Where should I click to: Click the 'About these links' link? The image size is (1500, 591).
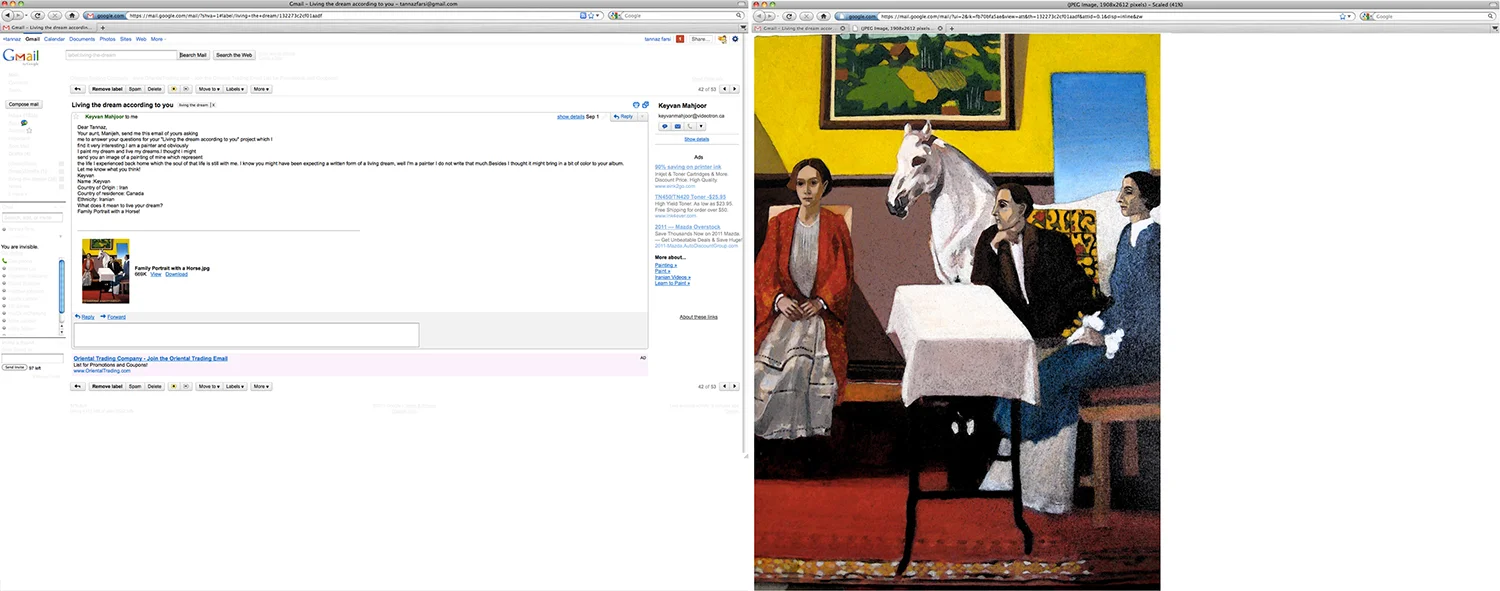tap(698, 317)
